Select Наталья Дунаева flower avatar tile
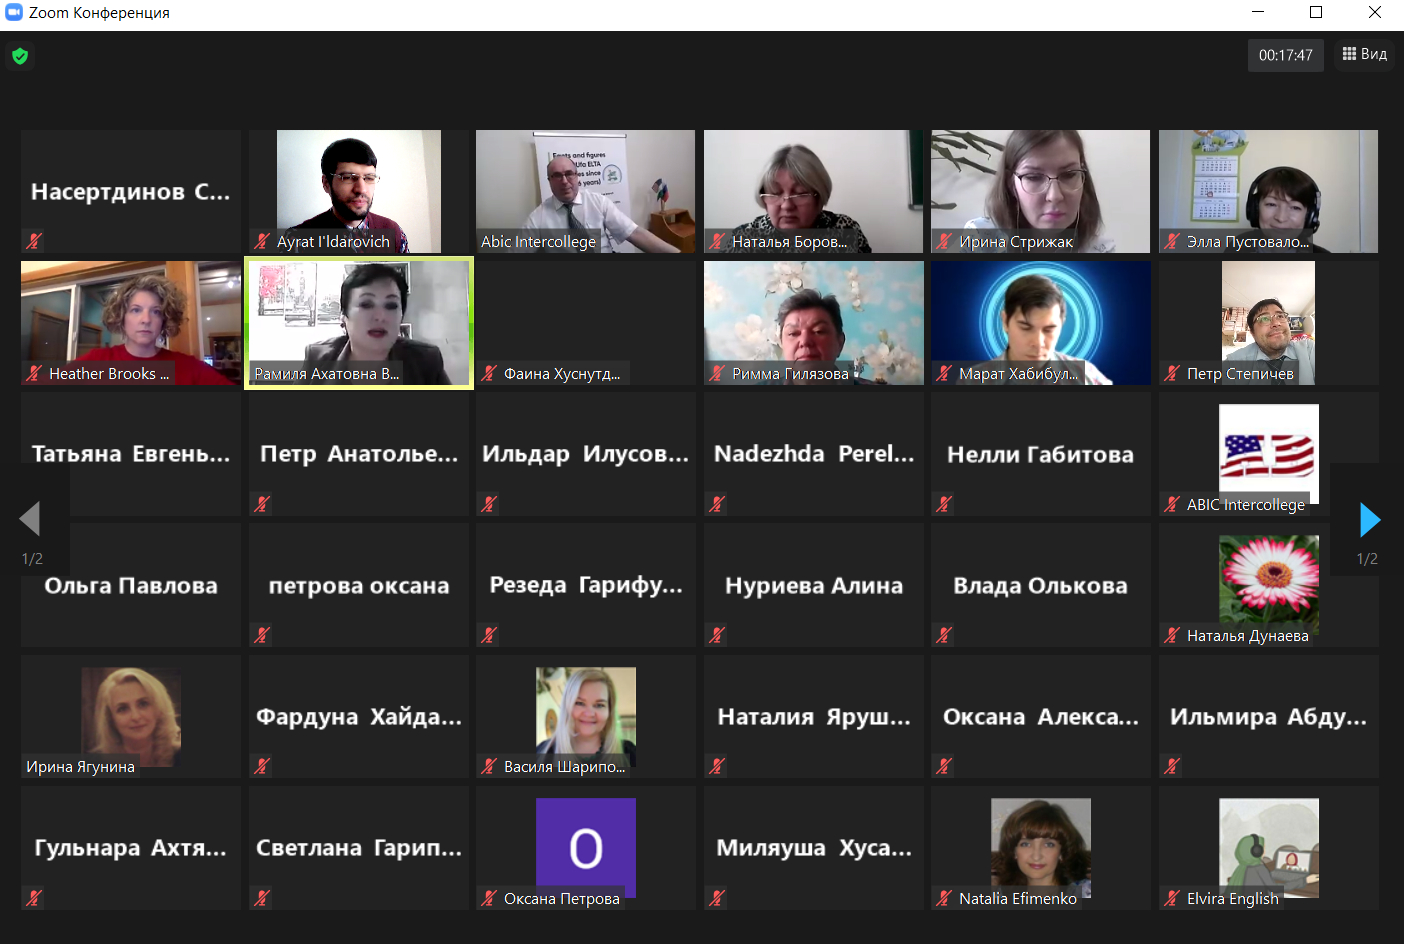The width and height of the screenshot is (1404, 944). click(1269, 585)
